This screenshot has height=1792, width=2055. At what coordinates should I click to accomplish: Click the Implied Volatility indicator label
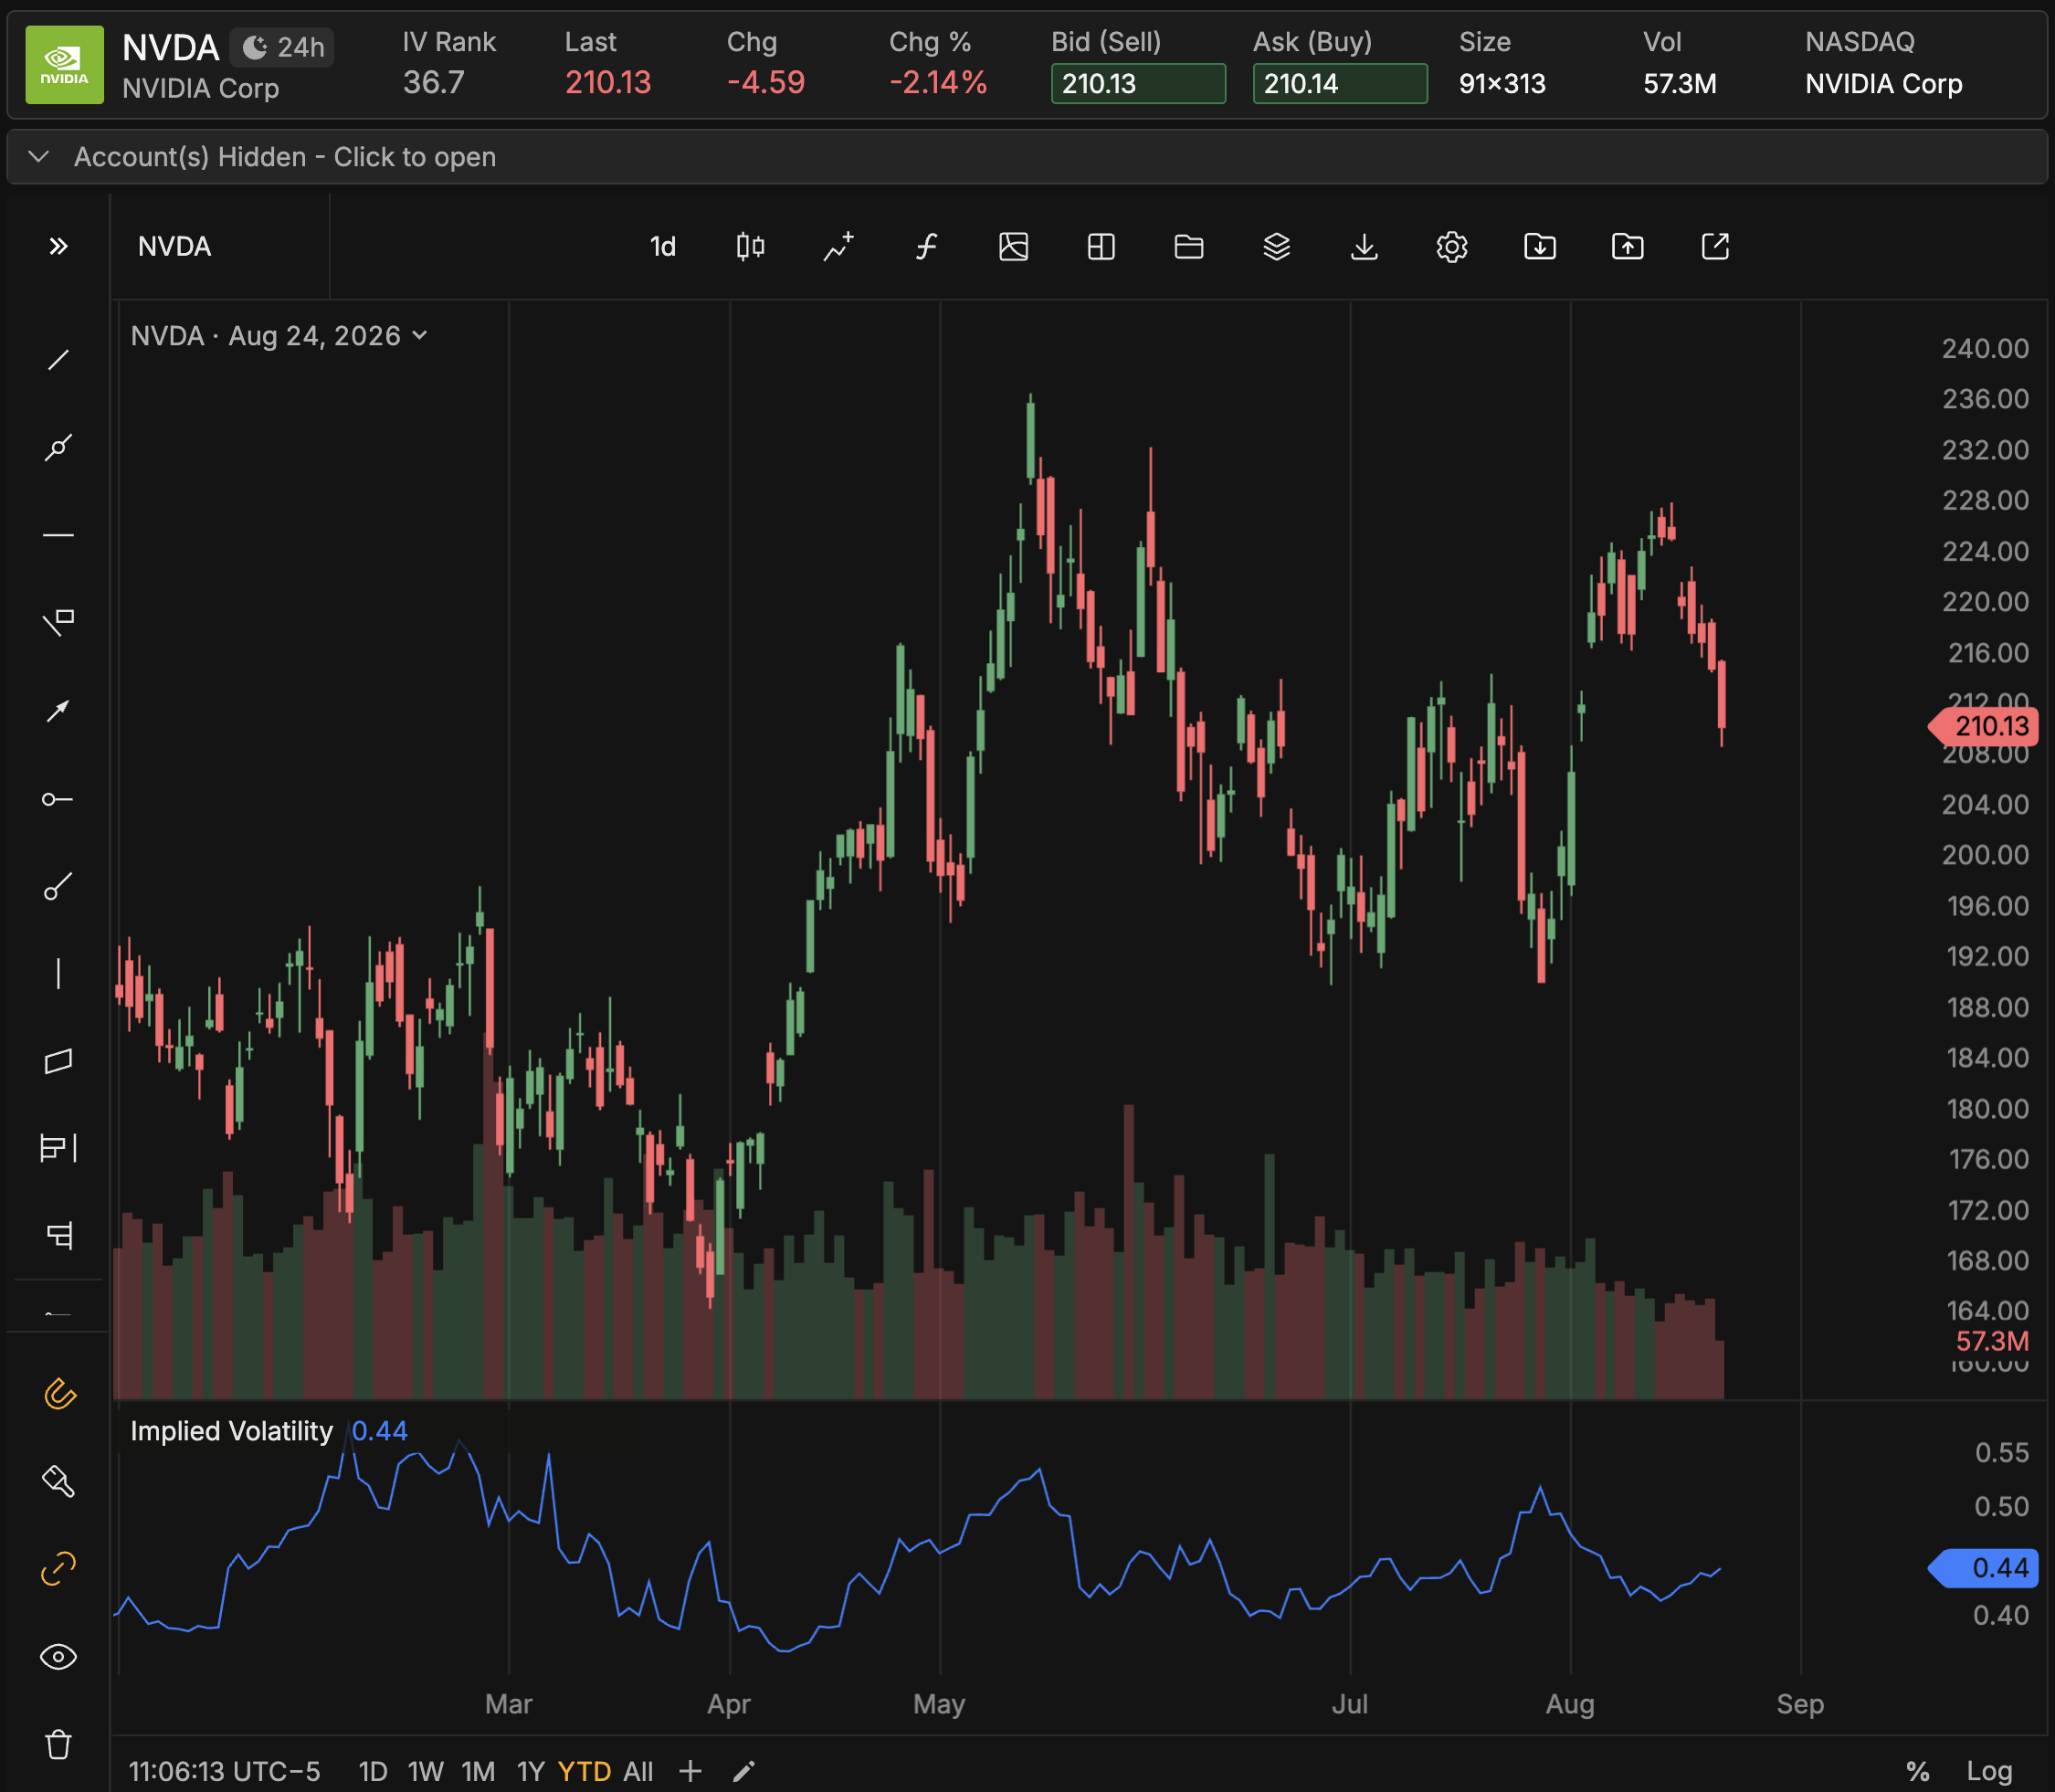click(x=231, y=1431)
